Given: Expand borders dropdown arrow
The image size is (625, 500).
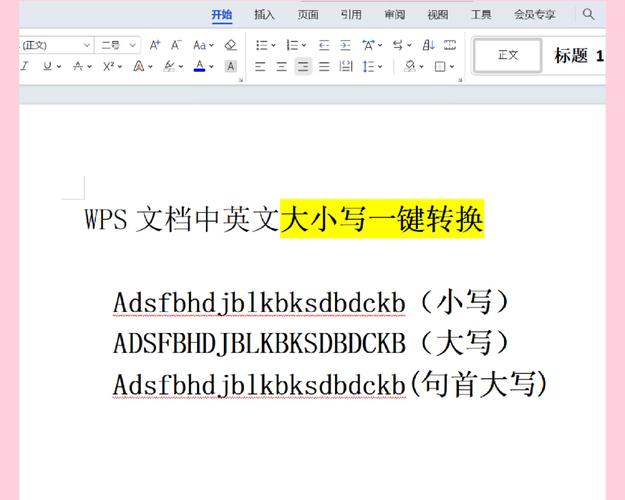Looking at the screenshot, I should [452, 67].
